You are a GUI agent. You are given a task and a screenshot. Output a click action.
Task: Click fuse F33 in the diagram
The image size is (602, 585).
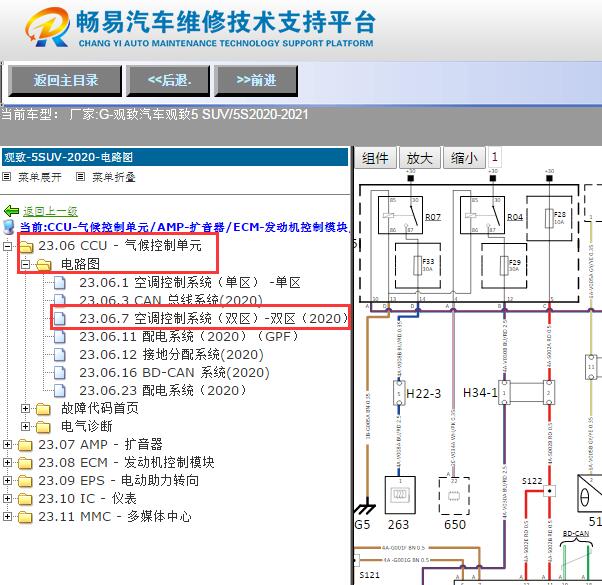pyautogui.click(x=418, y=266)
